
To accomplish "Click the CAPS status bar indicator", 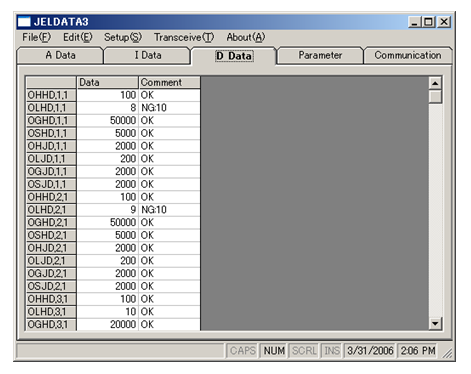I will click(x=243, y=351).
